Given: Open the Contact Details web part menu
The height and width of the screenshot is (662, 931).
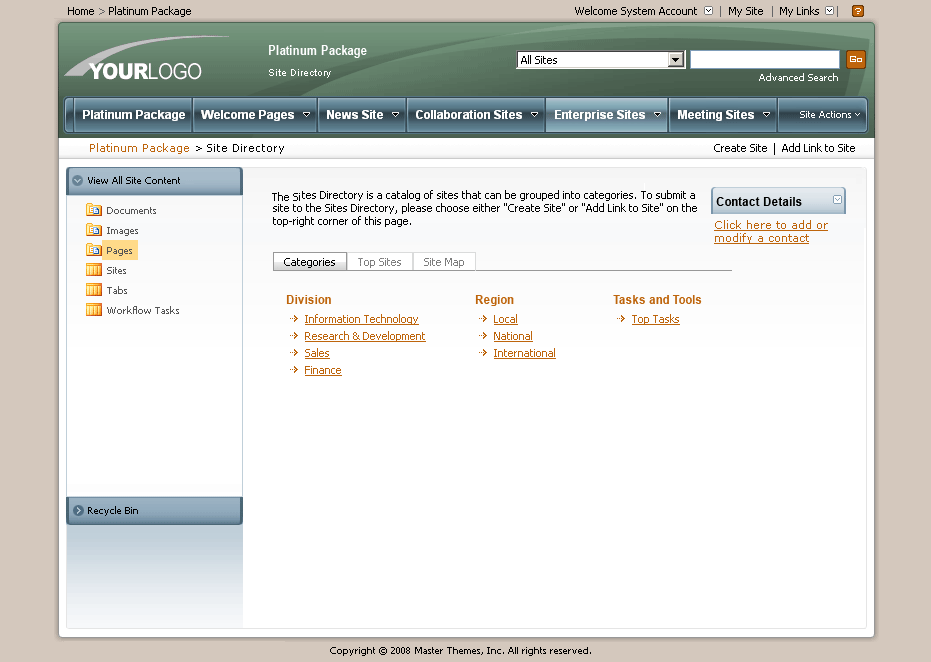Looking at the screenshot, I should coord(837,200).
